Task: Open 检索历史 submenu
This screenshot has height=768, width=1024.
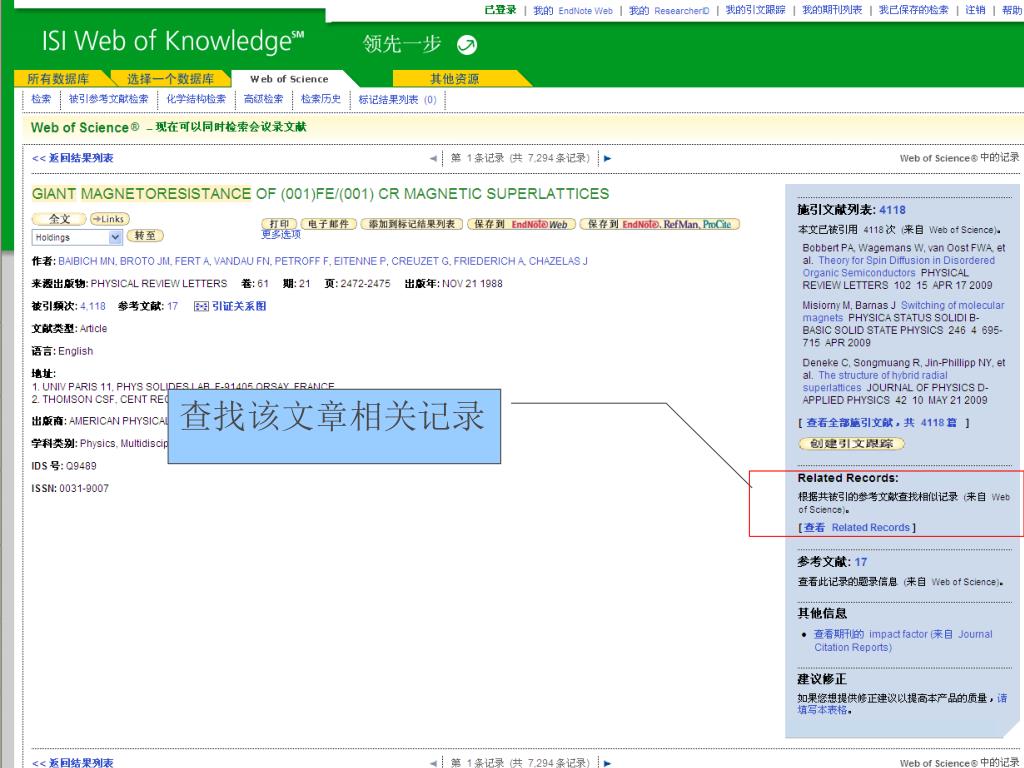Action: pos(321,99)
